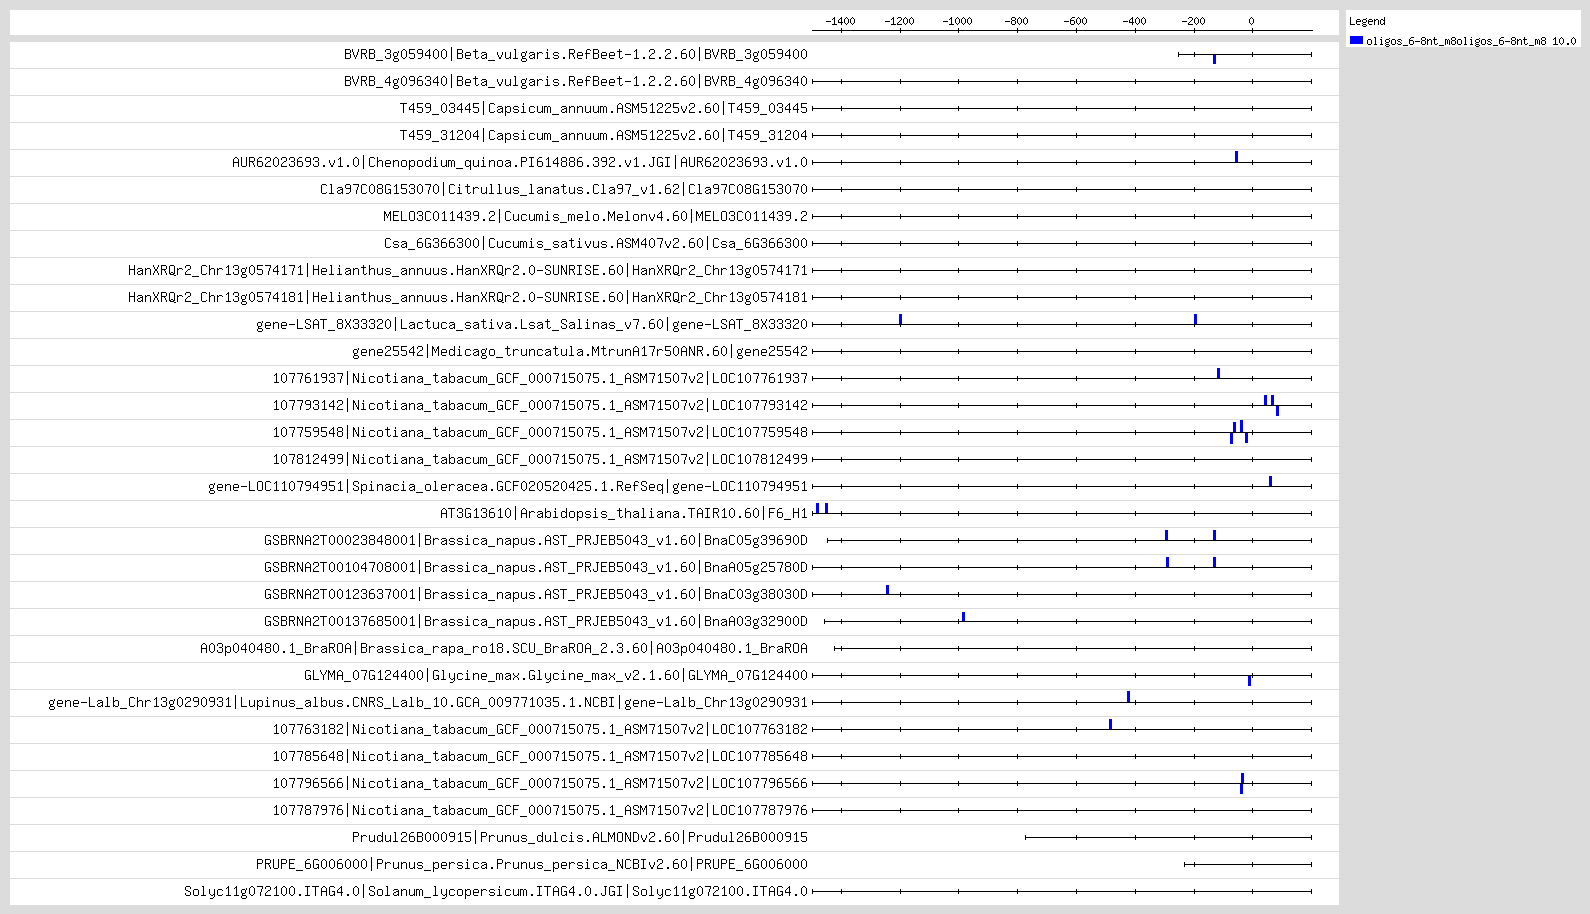This screenshot has height=914, width=1590.
Task: Select the 0 axis tick label
Action: pyautogui.click(x=1251, y=21)
